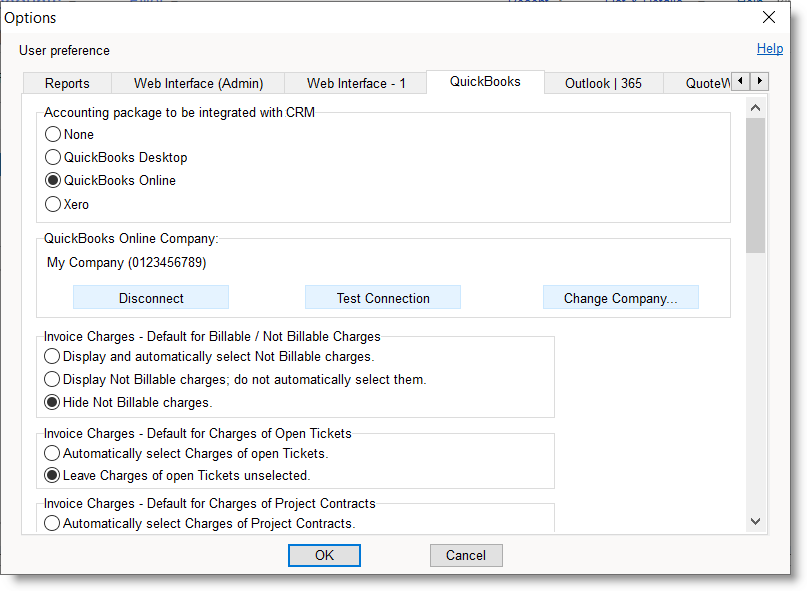Click the Disconnect button

[151, 298]
